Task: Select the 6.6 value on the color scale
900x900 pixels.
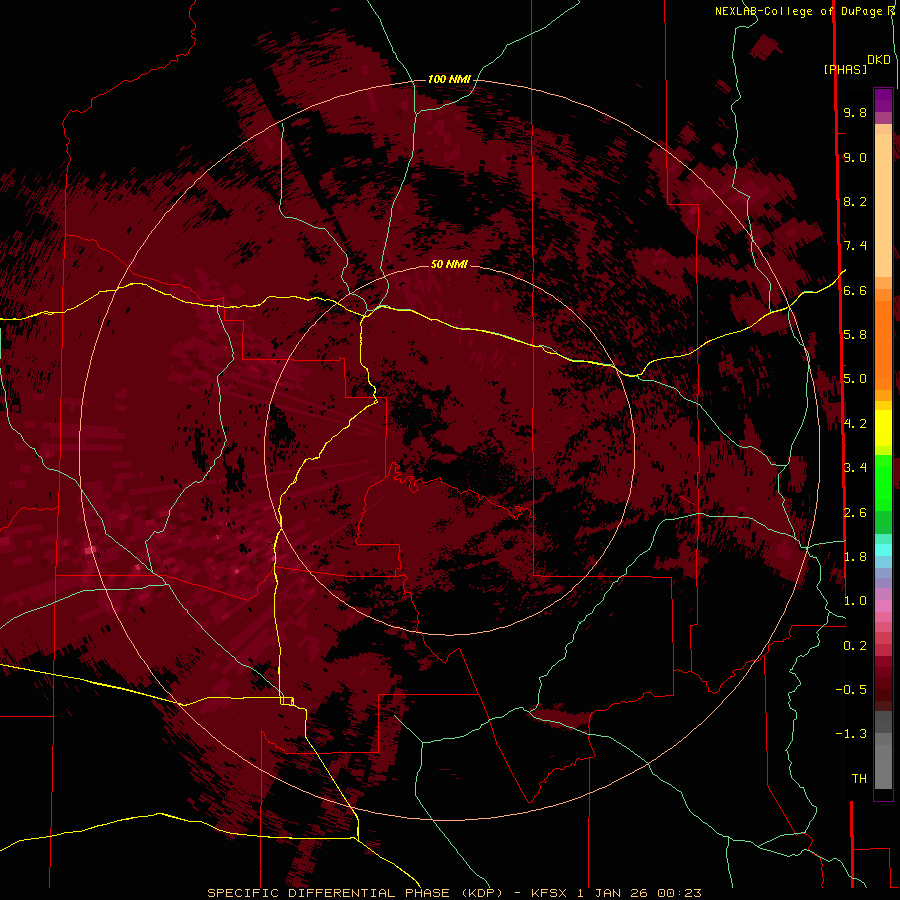Action: (855, 290)
